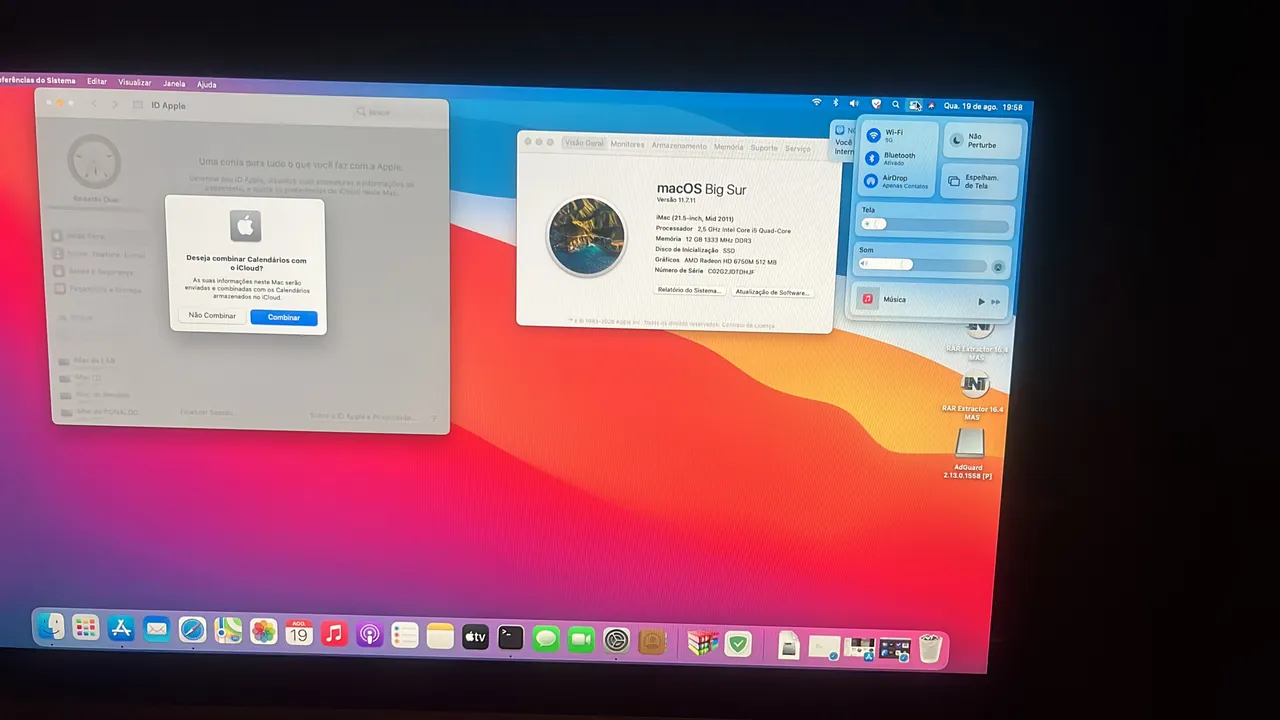
Task: Open the Photos app in the Dock
Action: pos(263,631)
